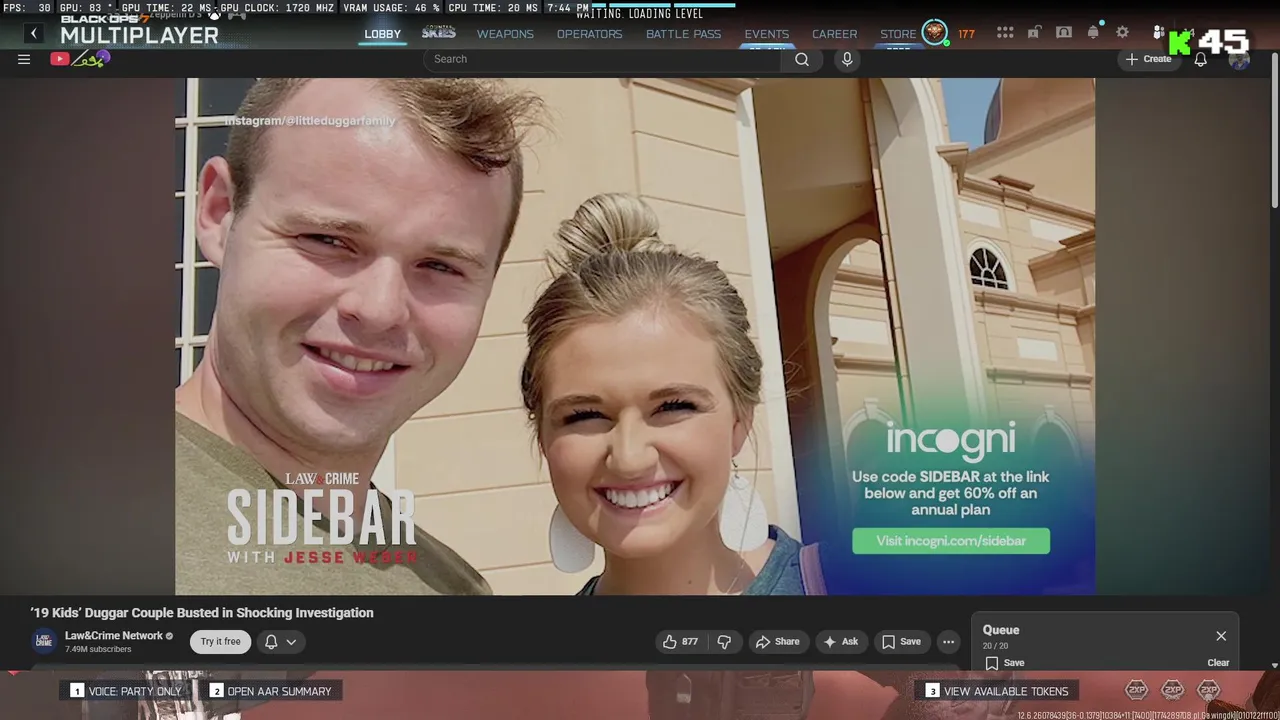Click the Create button
The image size is (1280, 720).
1148,59
